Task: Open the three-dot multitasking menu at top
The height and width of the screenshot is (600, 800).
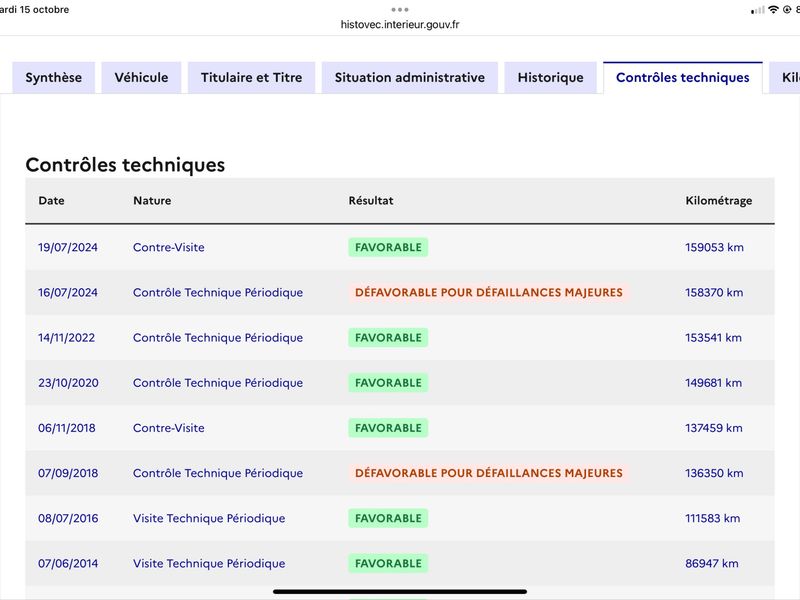Action: click(x=400, y=9)
